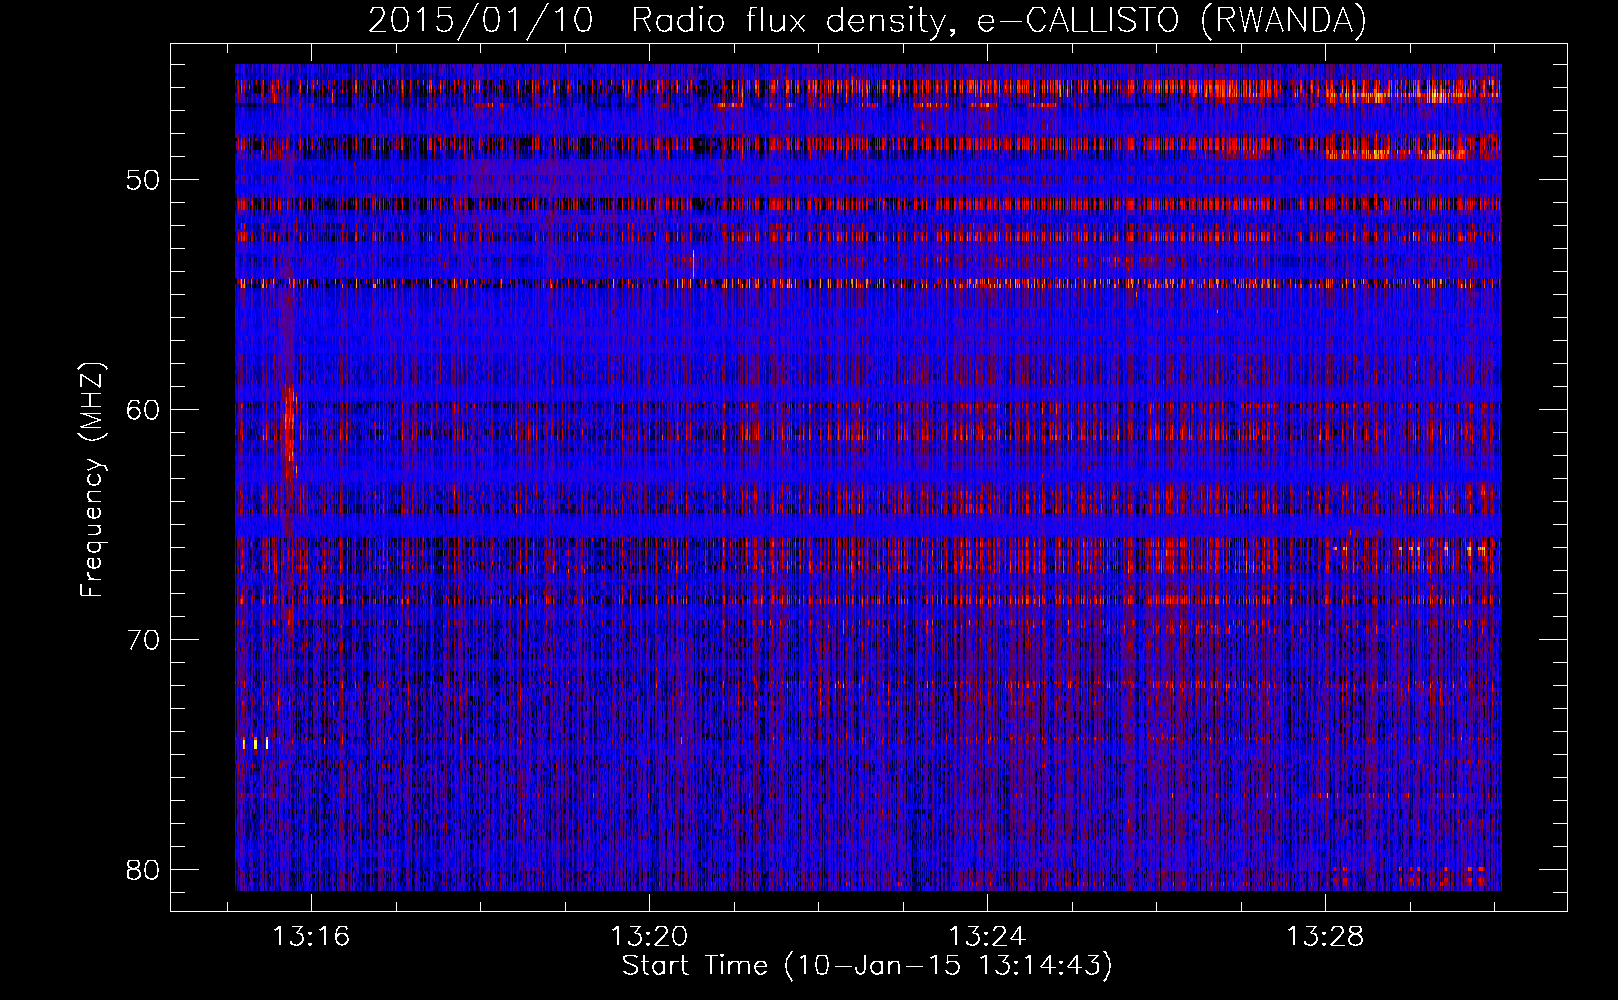
Task: Select the 13:24 time tick label
Action: click(x=987, y=937)
